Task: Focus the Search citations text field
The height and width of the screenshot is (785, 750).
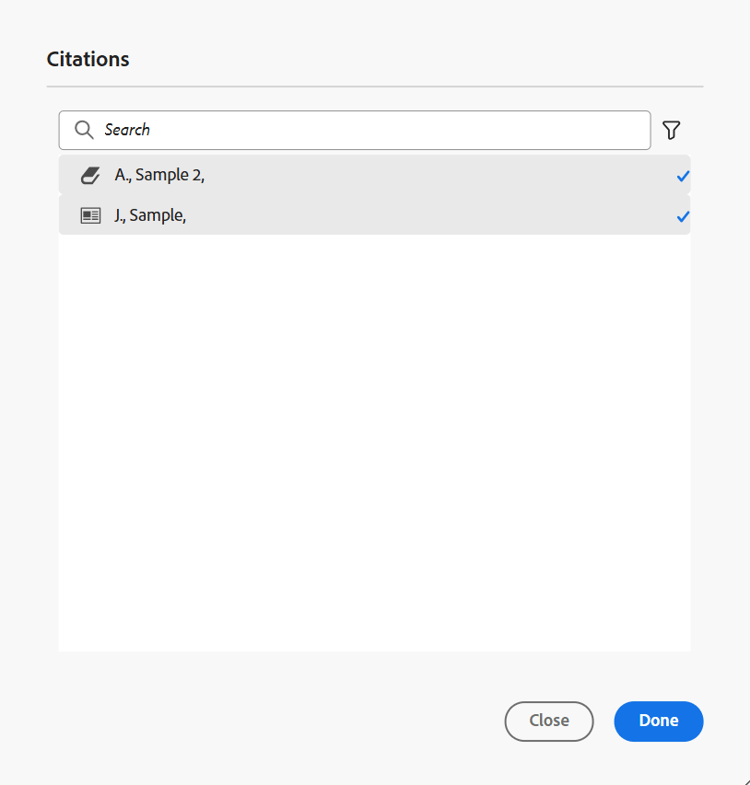Action: click(x=354, y=130)
